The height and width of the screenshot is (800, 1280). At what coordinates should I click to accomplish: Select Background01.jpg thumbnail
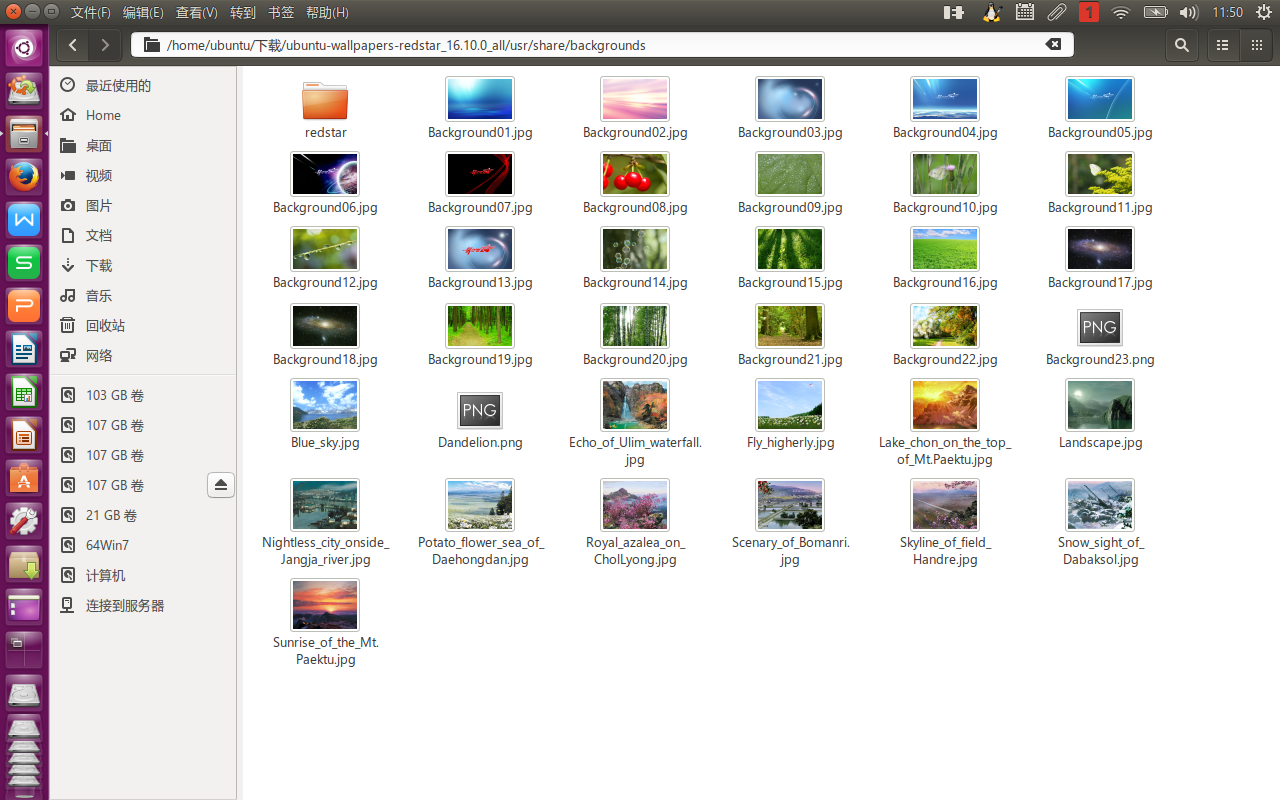[x=480, y=99]
